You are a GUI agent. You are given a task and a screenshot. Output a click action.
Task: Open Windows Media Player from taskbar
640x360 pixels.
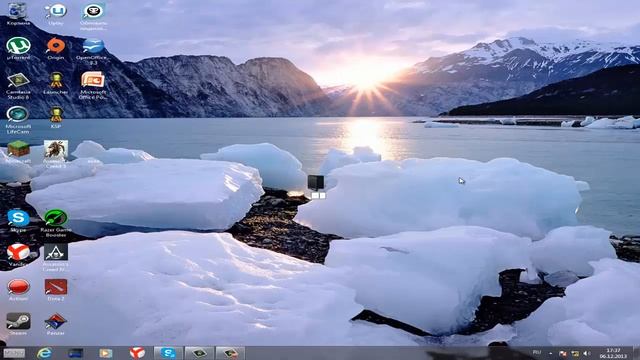pyautogui.click(x=106, y=353)
